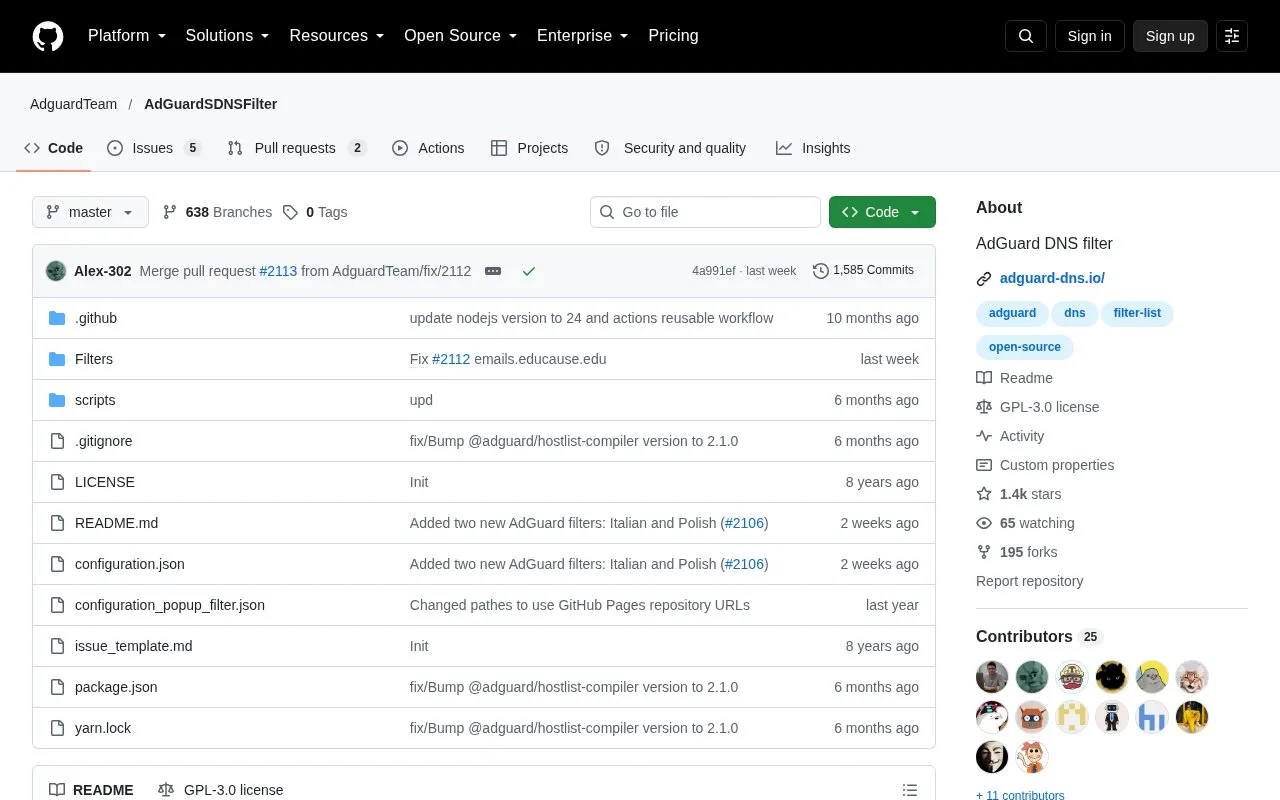Open the README outline list icon
Image resolution: width=1280 pixels, height=800 pixels.
(910, 790)
